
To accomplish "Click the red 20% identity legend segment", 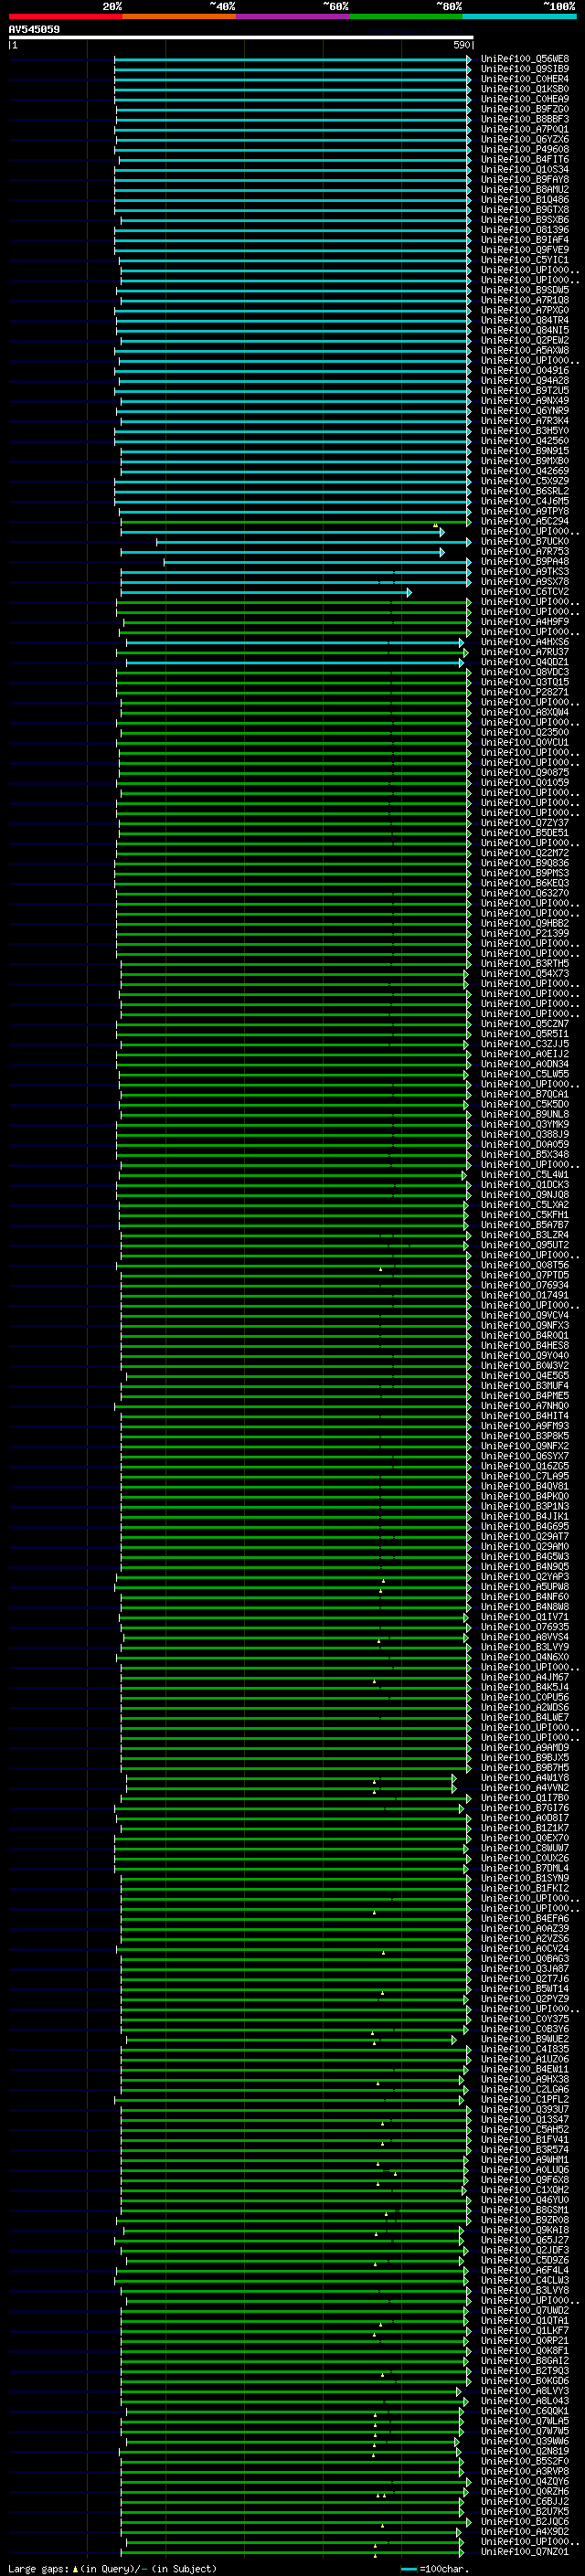I will pos(65,17).
